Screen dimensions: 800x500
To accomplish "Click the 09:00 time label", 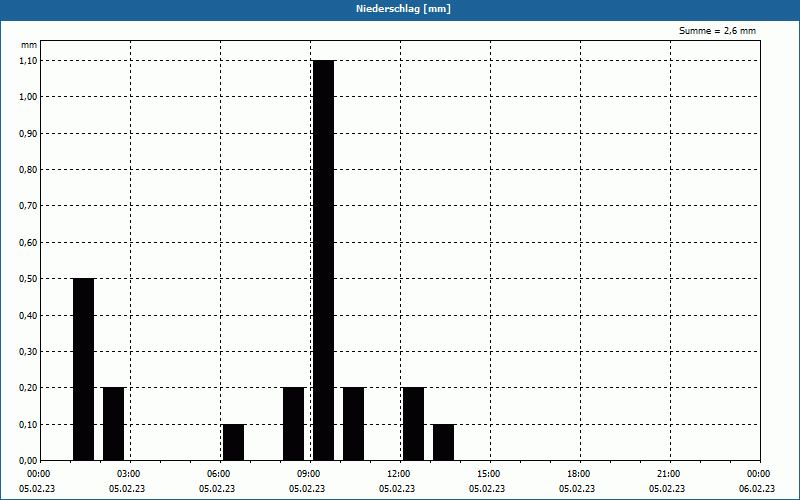I will pos(307,474).
